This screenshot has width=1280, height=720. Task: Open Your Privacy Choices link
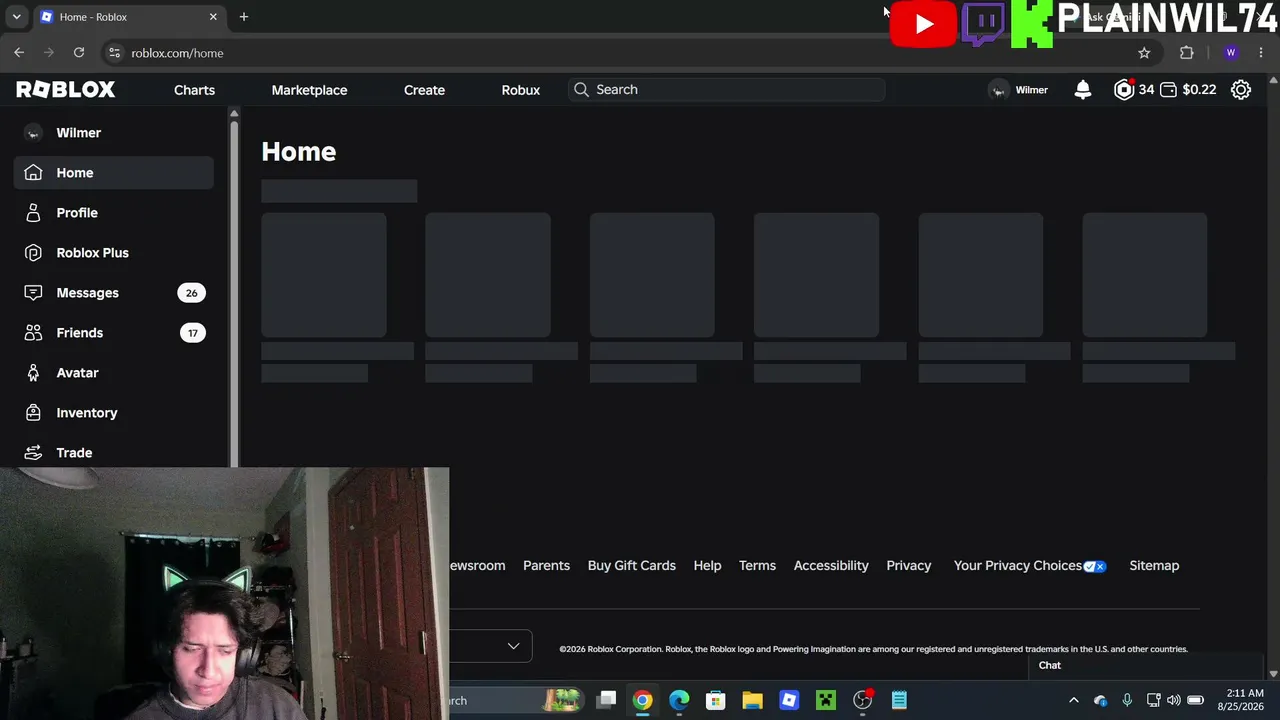(1030, 566)
